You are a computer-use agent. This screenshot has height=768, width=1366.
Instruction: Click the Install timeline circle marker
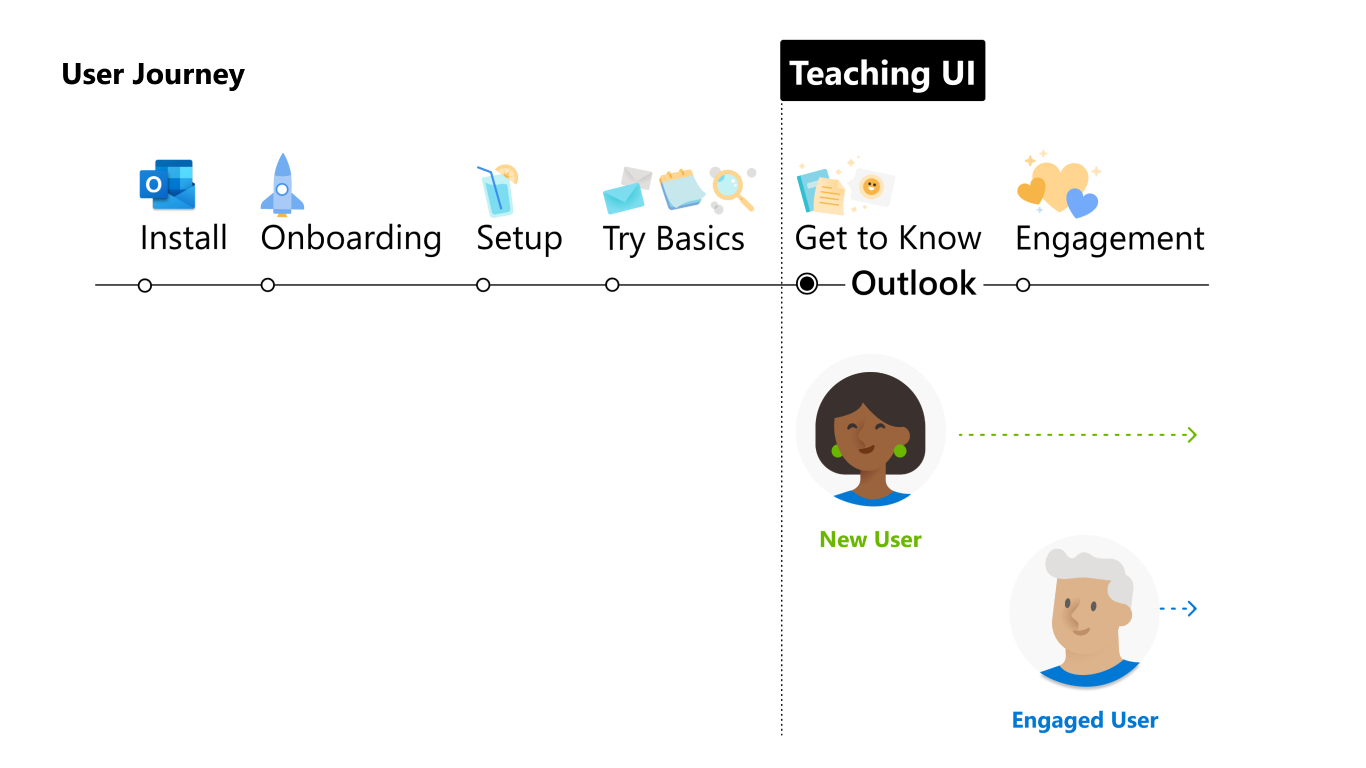145,285
